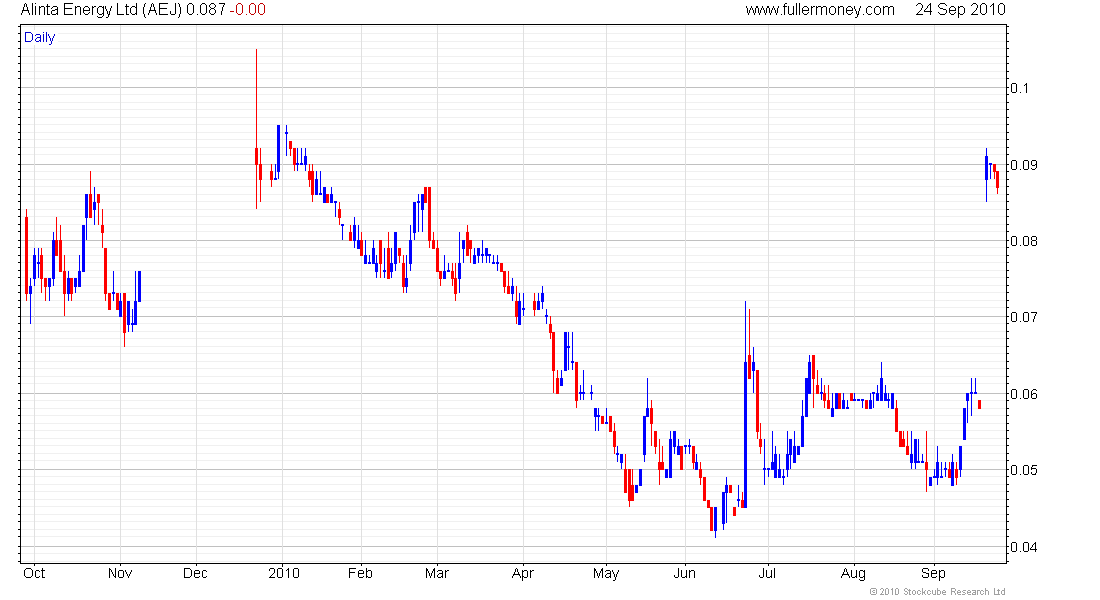This screenshot has height=600, width=1100.
Task: Select the 0.05 price axis label
Action: click(1024, 469)
